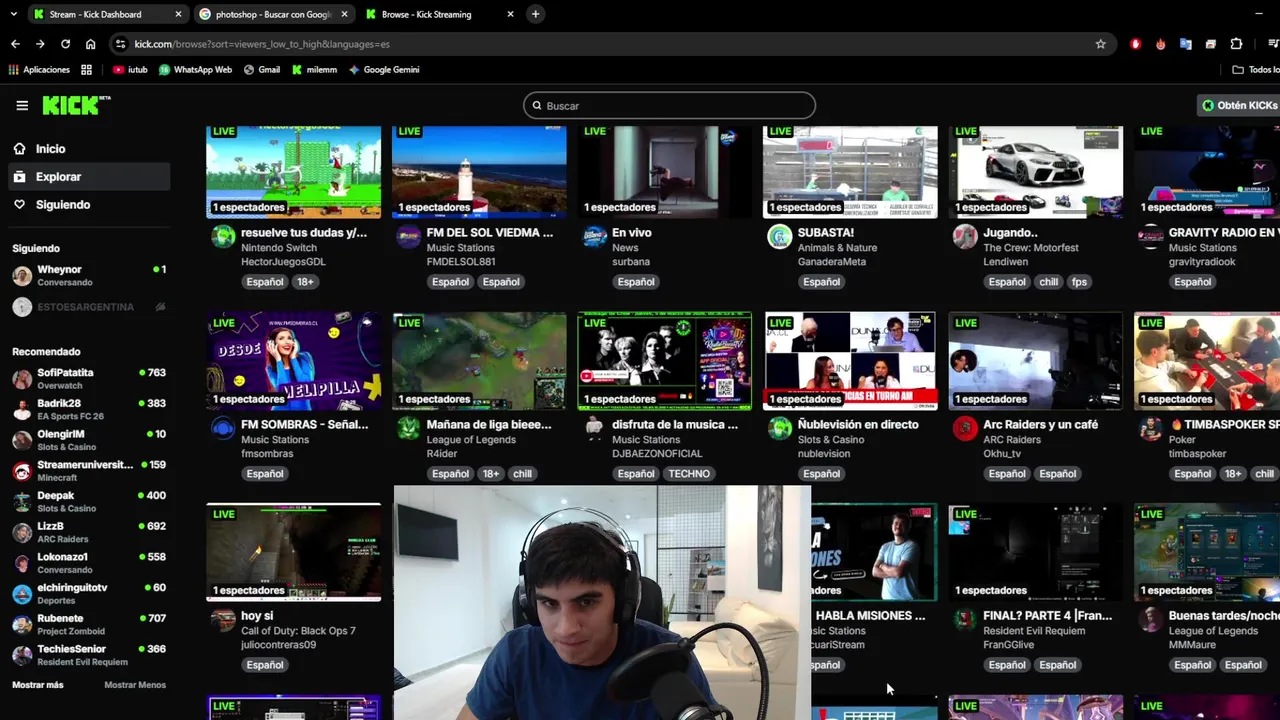Switch to the photoshop Google search tab

click(272, 14)
